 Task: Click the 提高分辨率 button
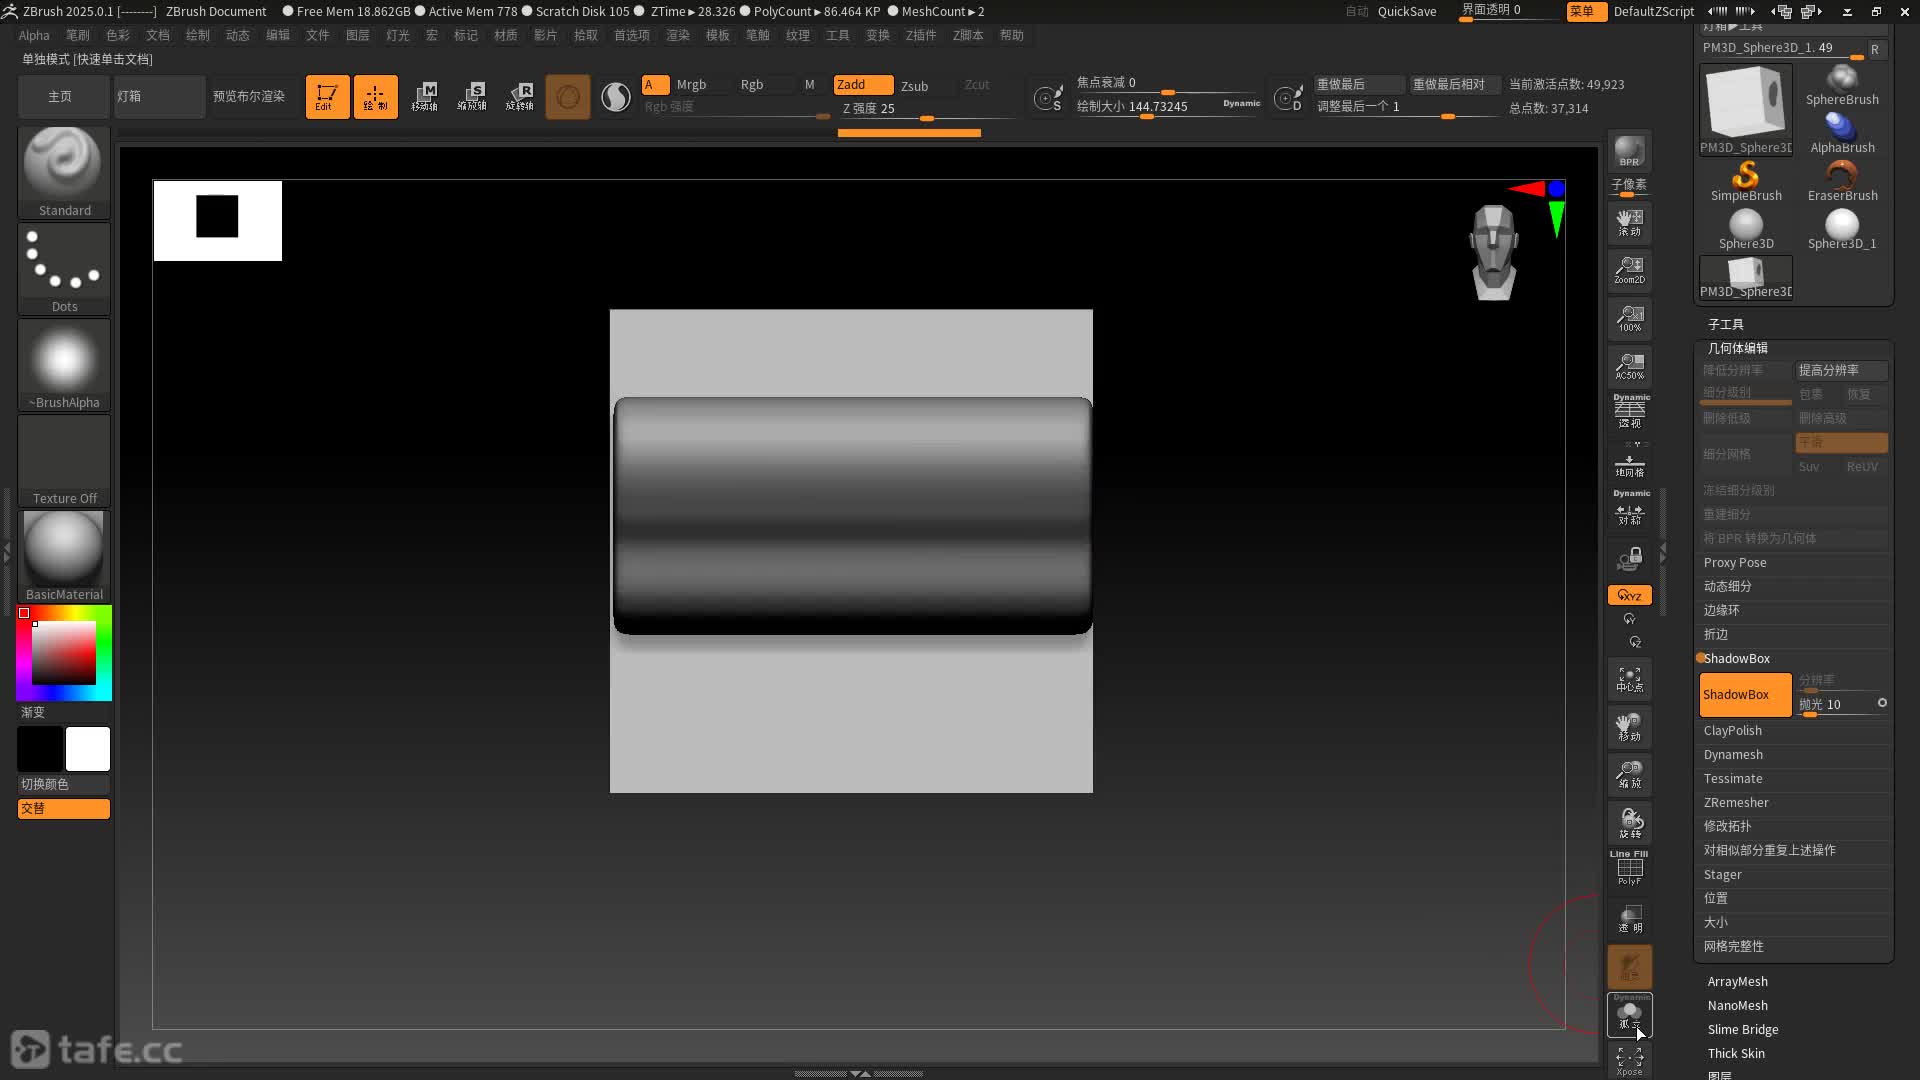(1842, 370)
